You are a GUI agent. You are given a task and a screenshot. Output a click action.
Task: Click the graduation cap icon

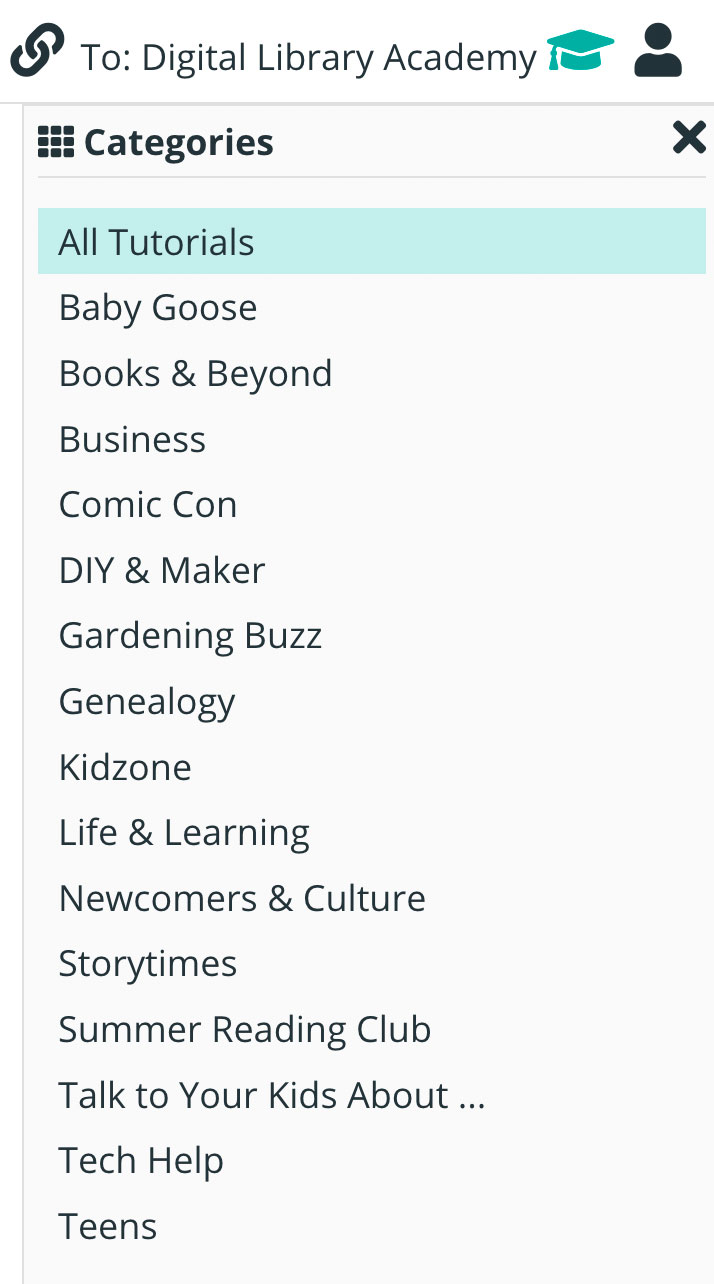[580, 52]
